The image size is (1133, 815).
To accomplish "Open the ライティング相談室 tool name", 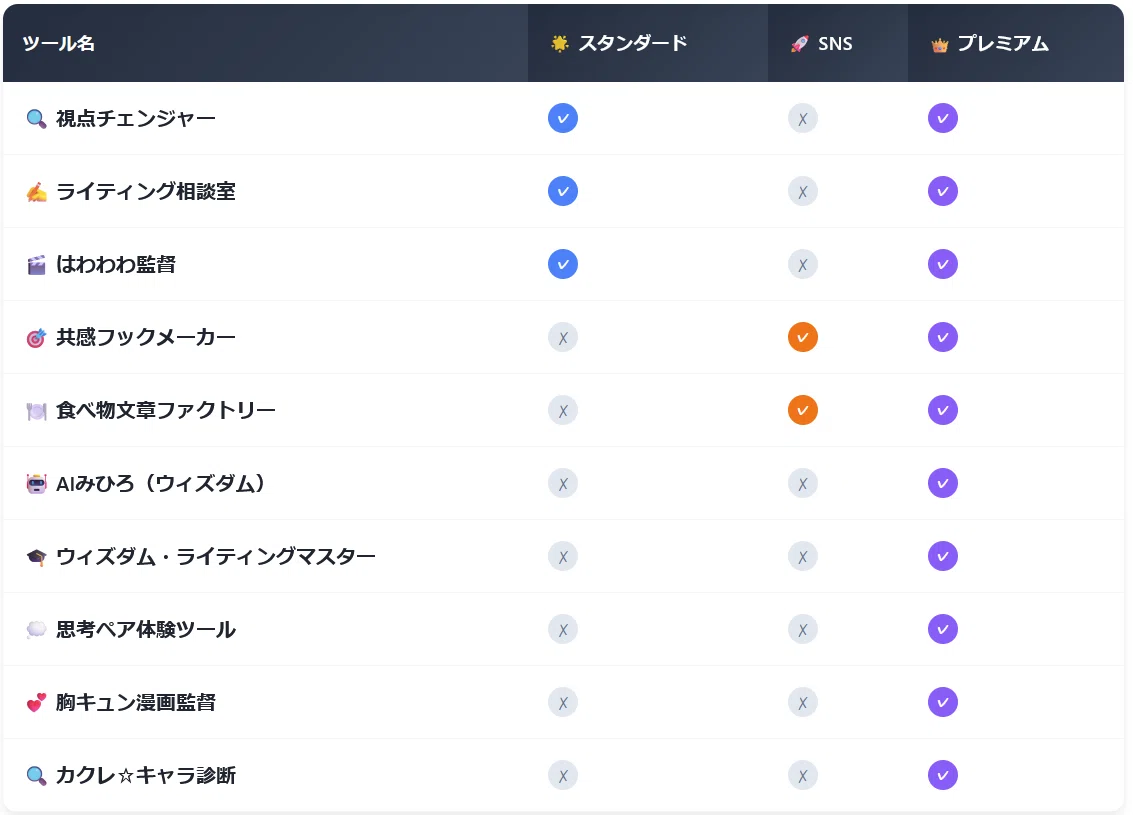I will tap(146, 191).
